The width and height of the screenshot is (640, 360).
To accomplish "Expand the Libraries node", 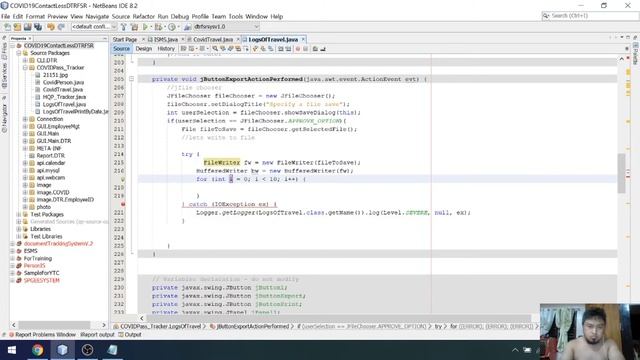I will 18,229.
